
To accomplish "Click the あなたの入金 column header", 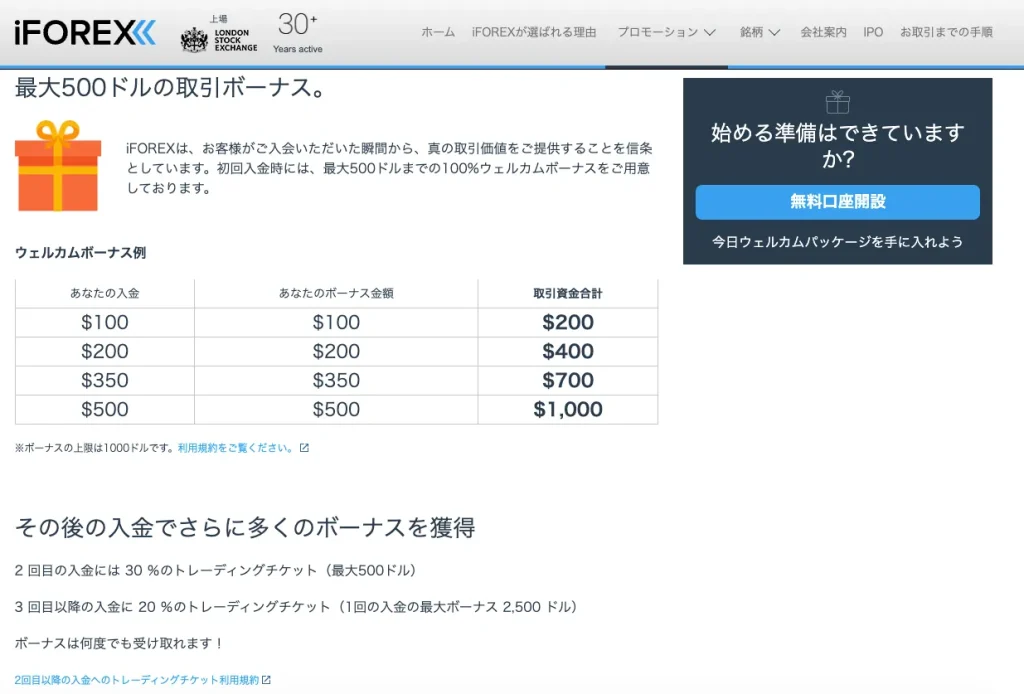I will [104, 293].
